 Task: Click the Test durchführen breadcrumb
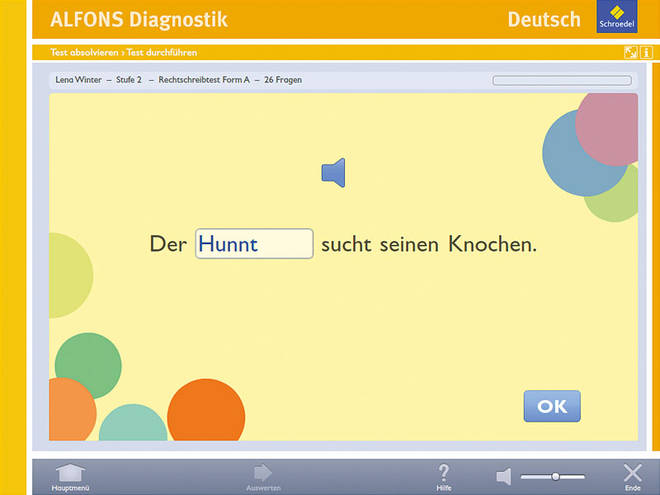162,53
